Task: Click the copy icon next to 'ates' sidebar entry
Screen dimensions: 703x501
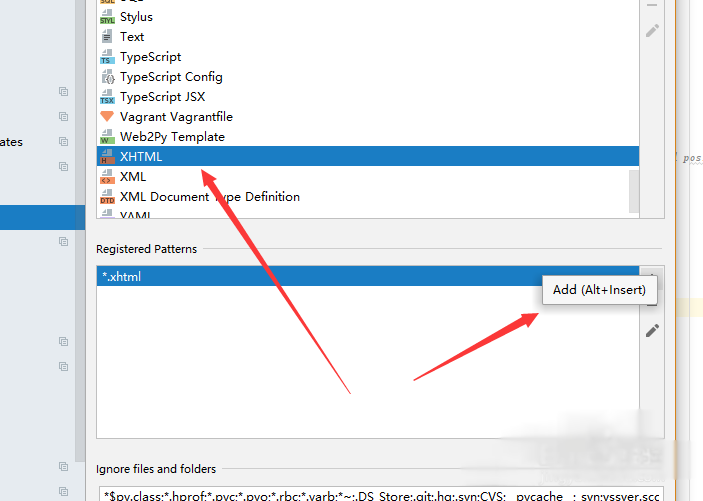Action: pos(63,142)
